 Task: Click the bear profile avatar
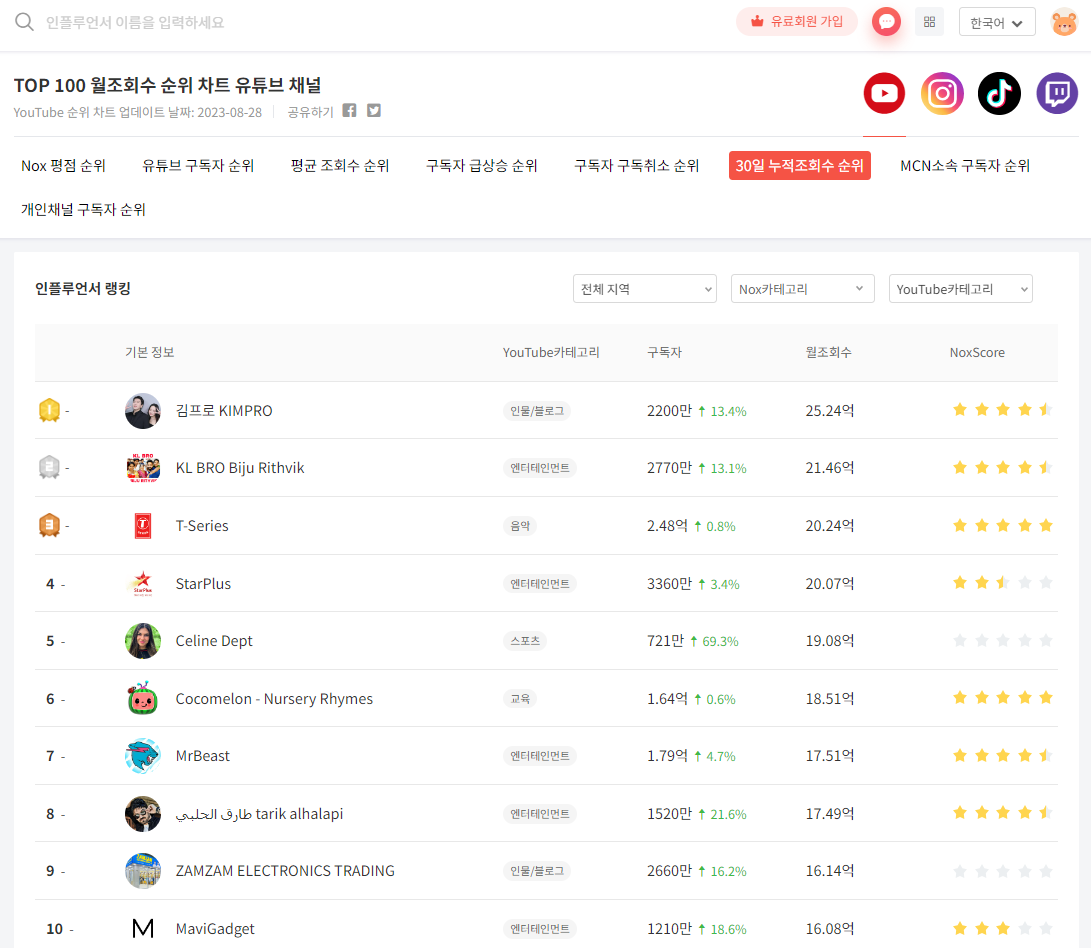pyautogui.click(x=1064, y=22)
